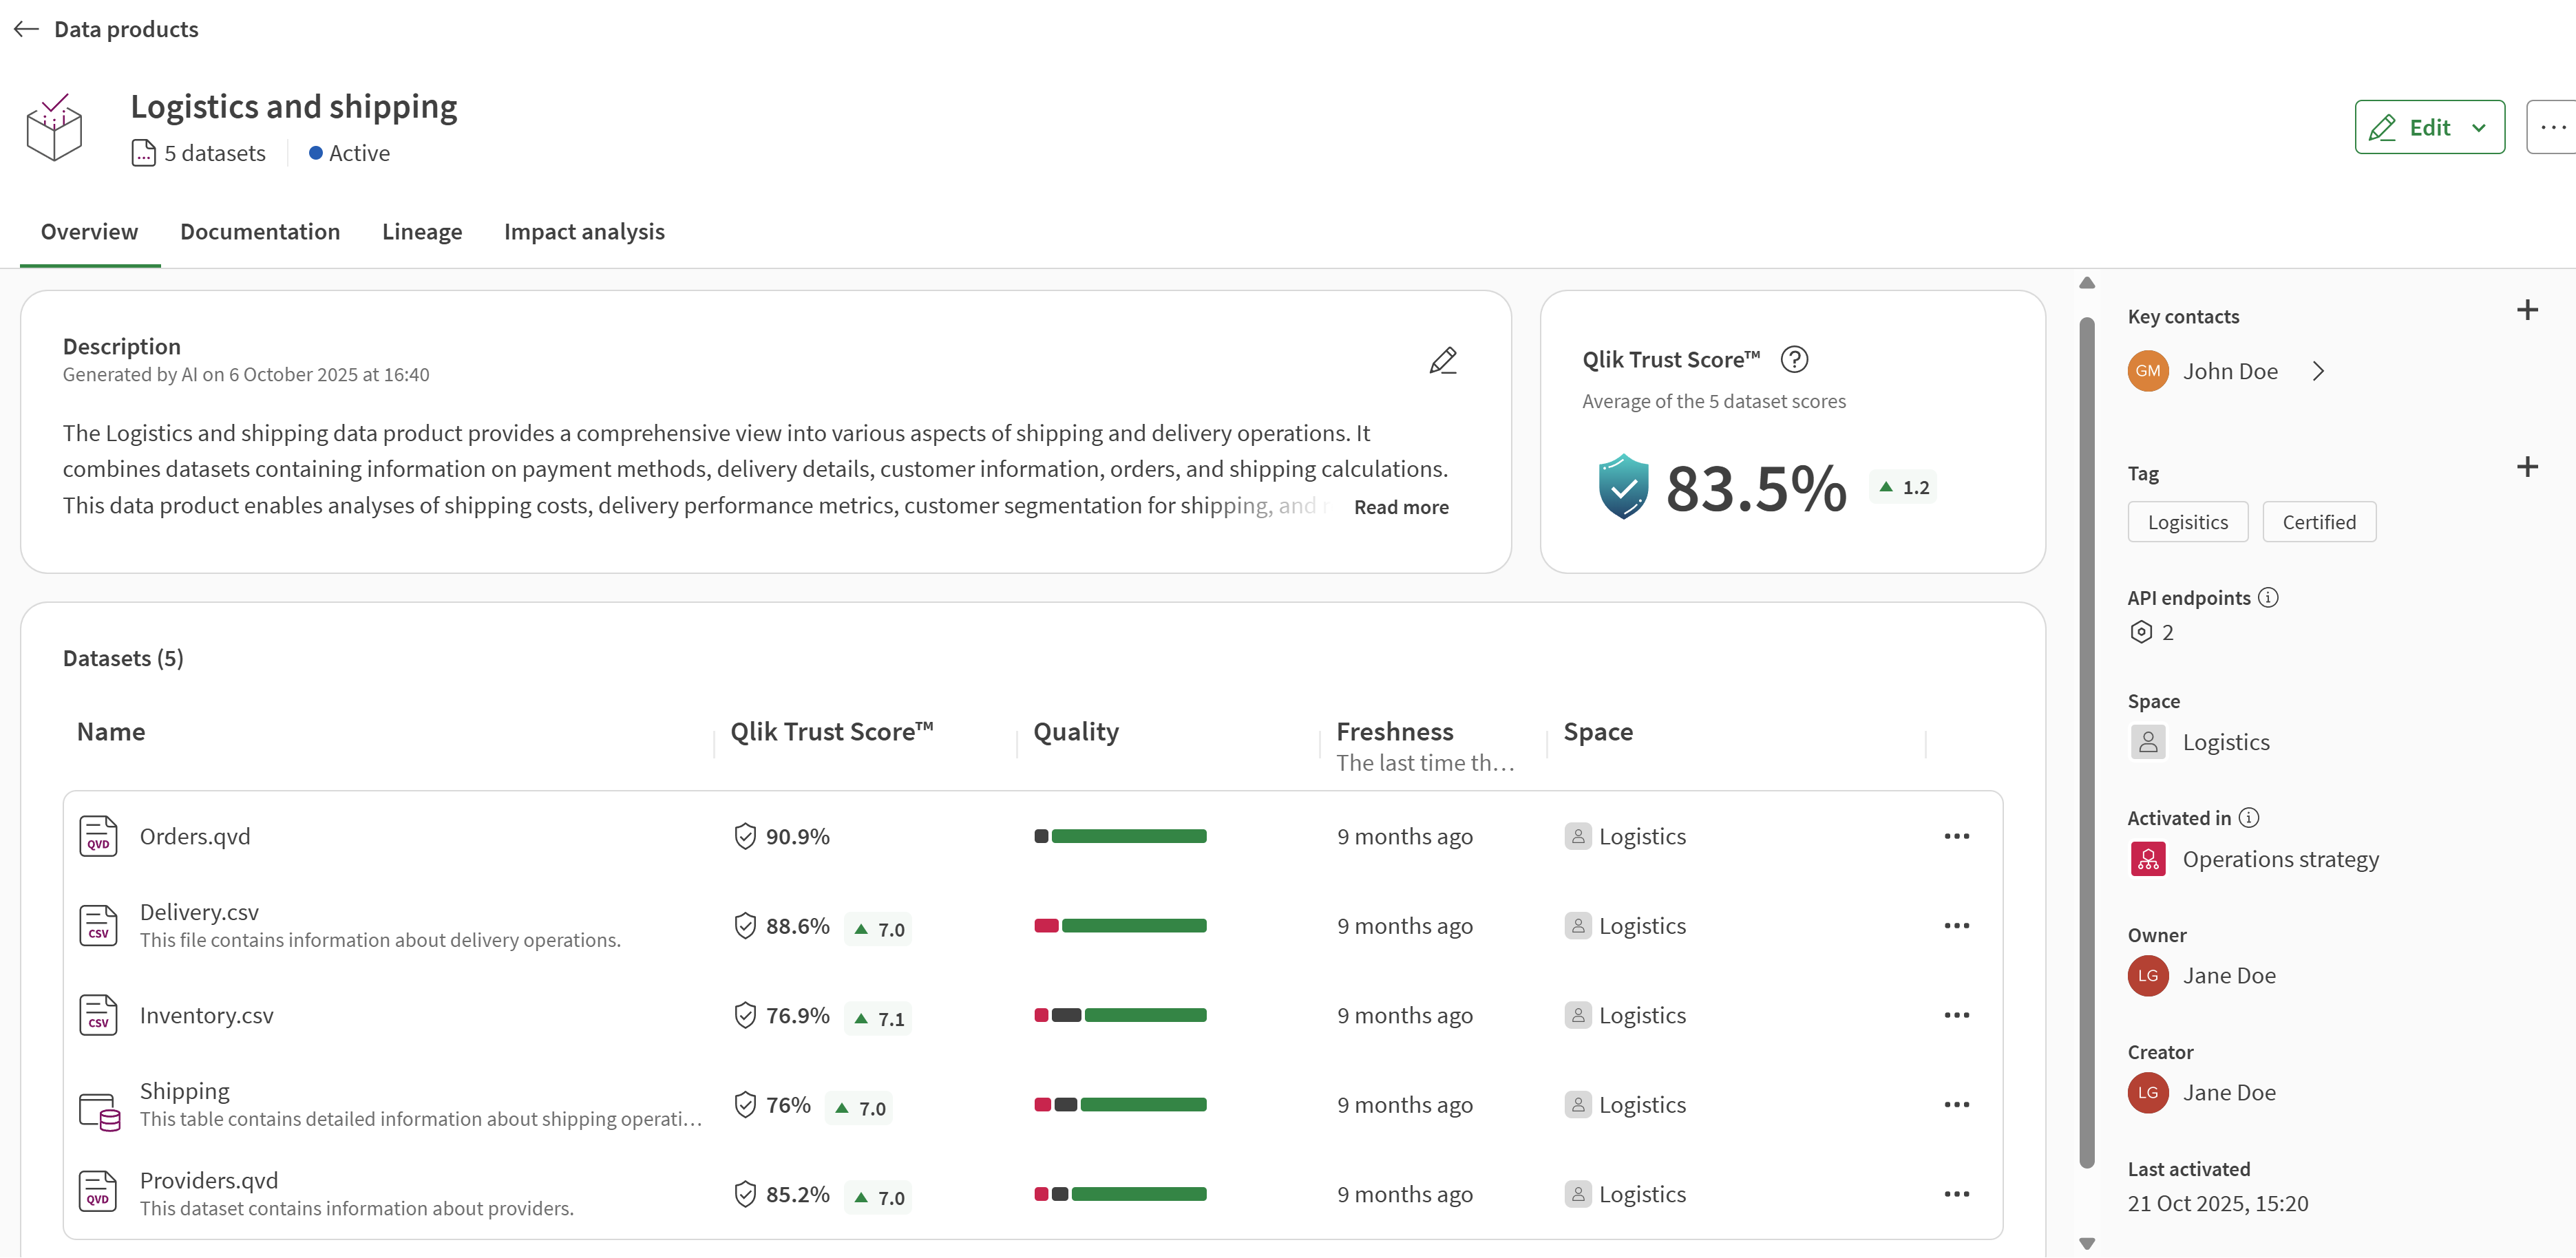The height and width of the screenshot is (1258, 2576).
Task: Open the Operations strategy link
Action: click(2280, 859)
